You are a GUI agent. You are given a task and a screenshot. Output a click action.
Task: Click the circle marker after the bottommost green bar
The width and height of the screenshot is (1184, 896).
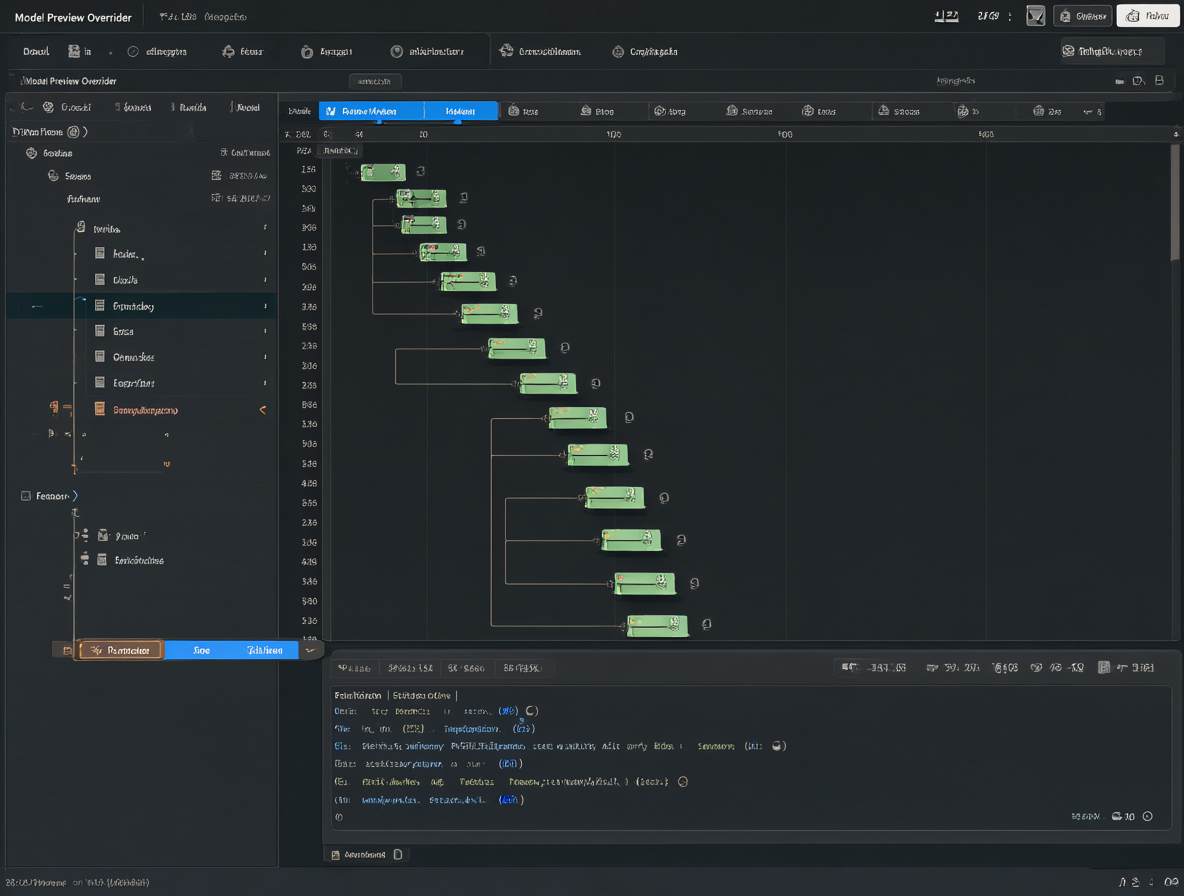706,624
